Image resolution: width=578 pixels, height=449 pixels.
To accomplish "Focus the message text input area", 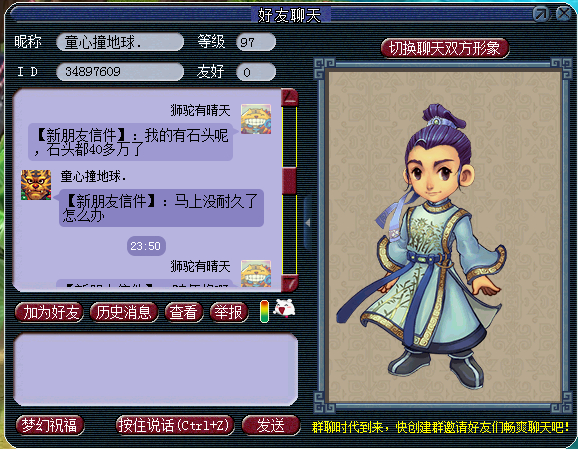I will coord(156,369).
